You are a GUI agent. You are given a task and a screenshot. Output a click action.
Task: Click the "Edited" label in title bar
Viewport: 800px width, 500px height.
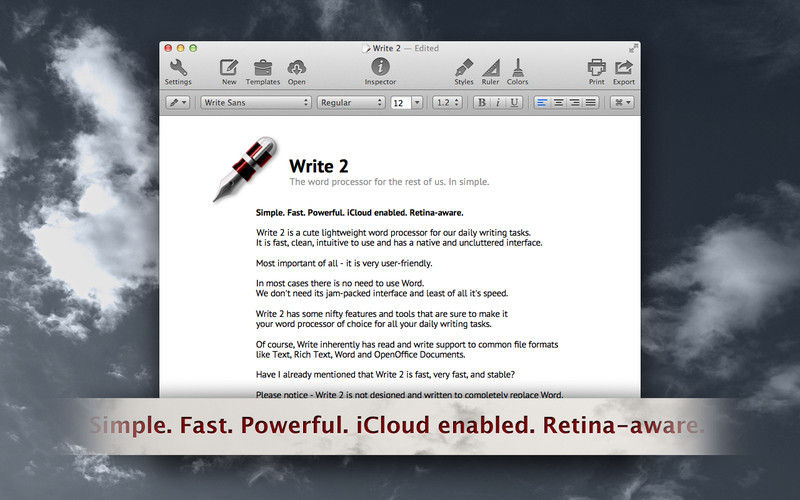tap(427, 48)
